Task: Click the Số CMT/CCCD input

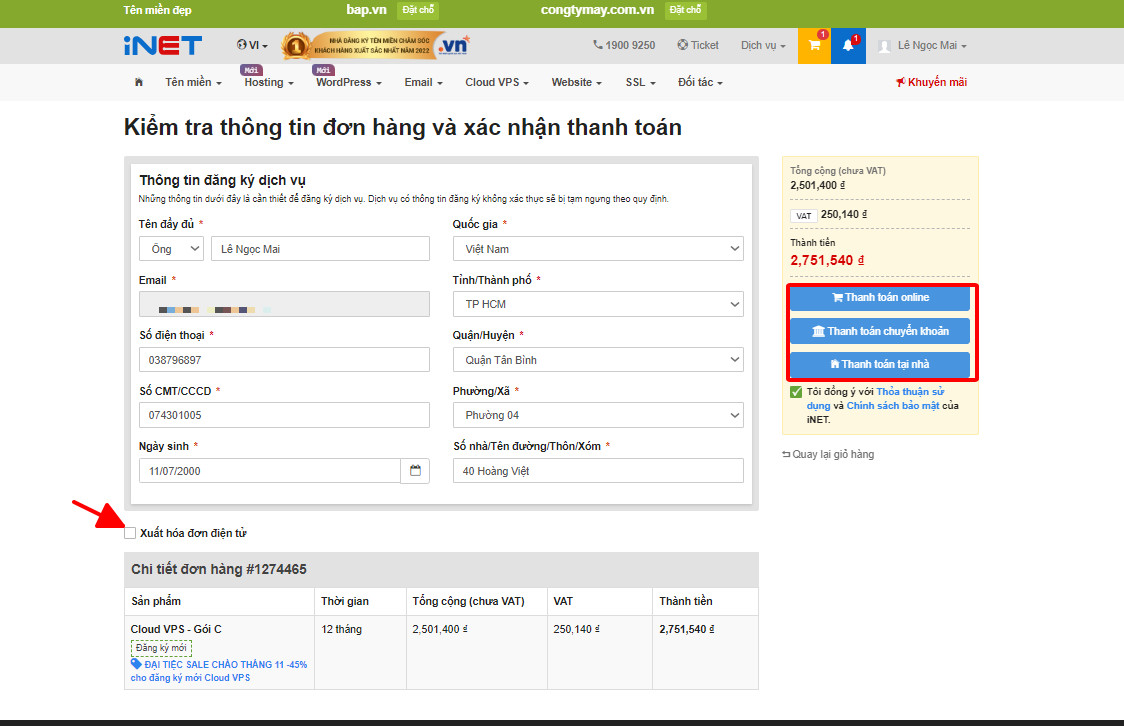Action: (x=284, y=415)
